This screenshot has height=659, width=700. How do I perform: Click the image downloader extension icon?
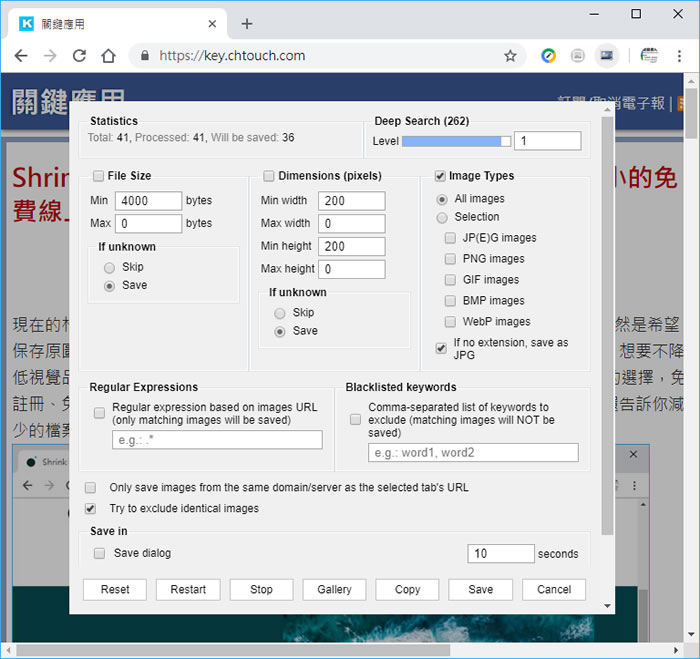(x=606, y=56)
